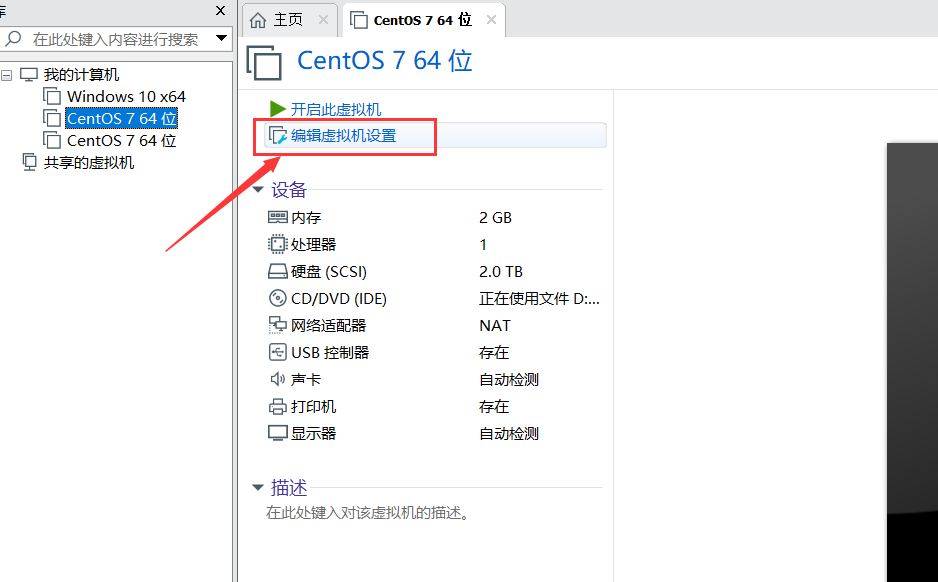Click the 正在使用文件 D:... value
938x582 pixels.
click(539, 298)
